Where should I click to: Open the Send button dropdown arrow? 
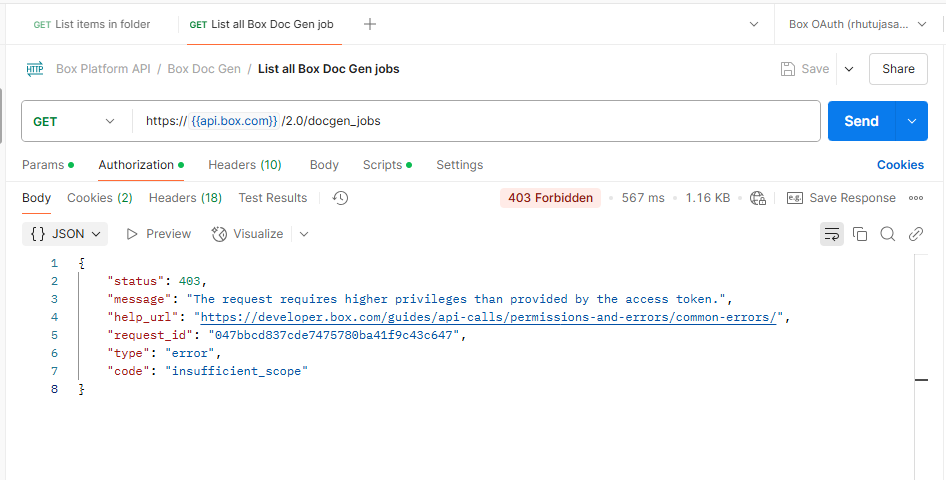pos(912,121)
